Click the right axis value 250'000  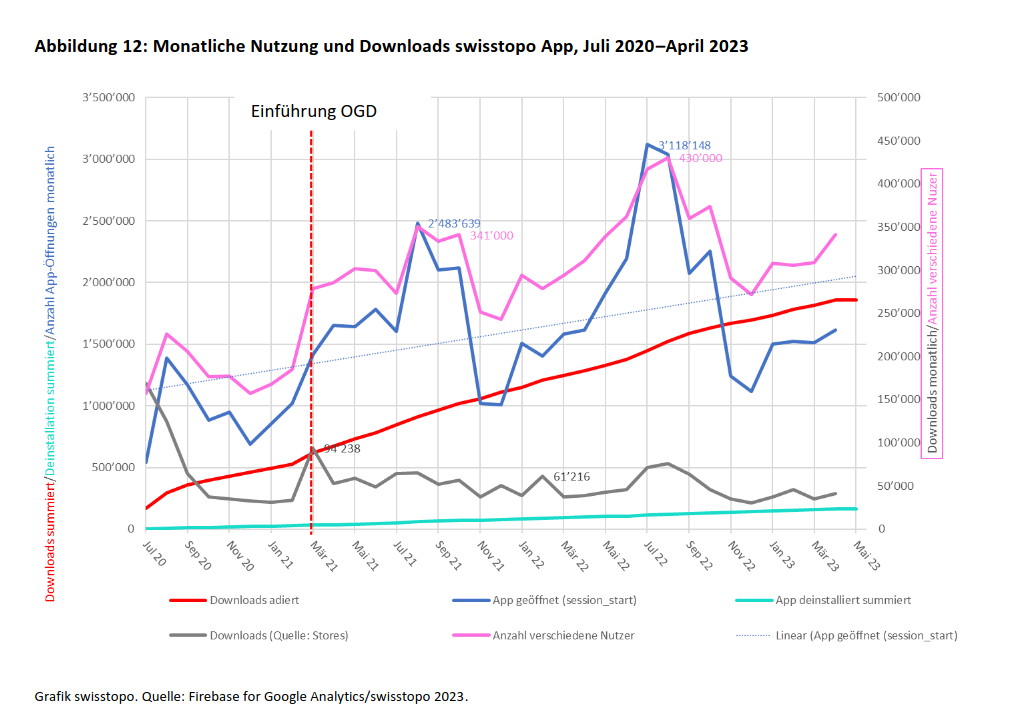click(899, 314)
